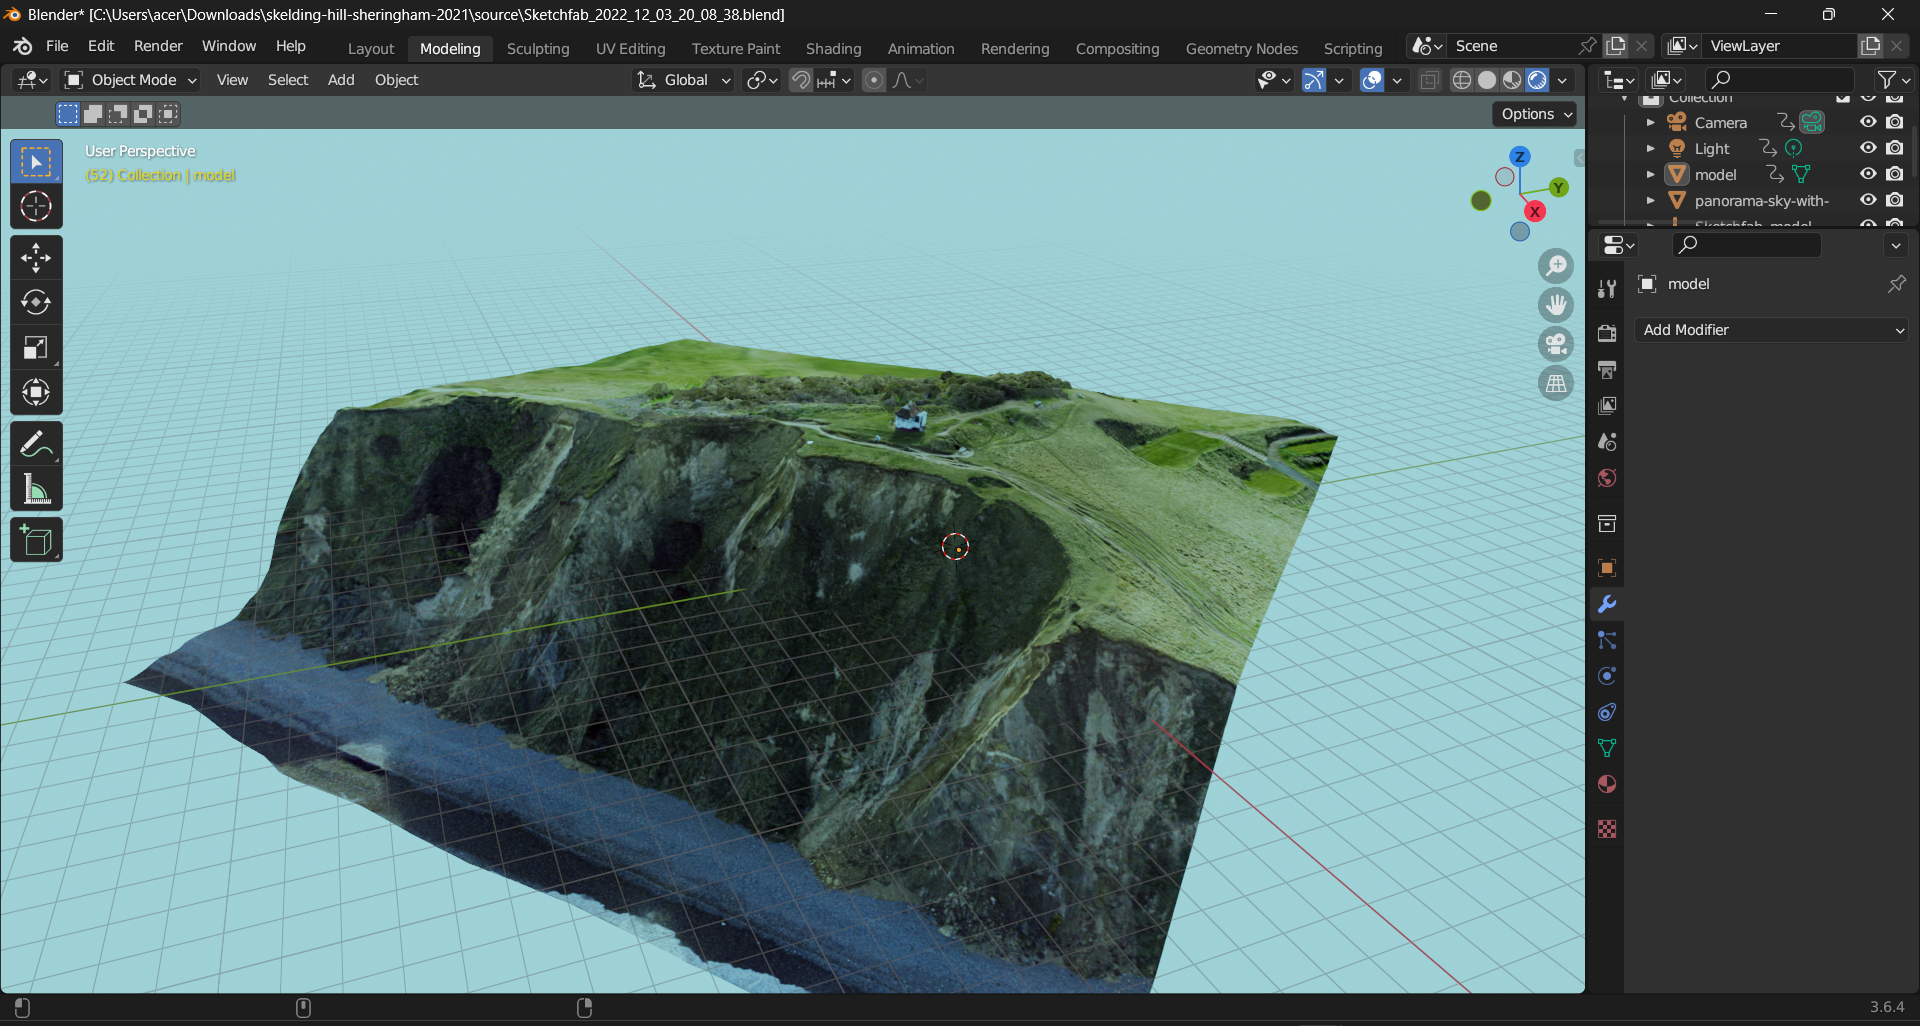Screen dimensions: 1920x1026
Task: Open Object Data mesh properties tab
Action: (x=1607, y=748)
